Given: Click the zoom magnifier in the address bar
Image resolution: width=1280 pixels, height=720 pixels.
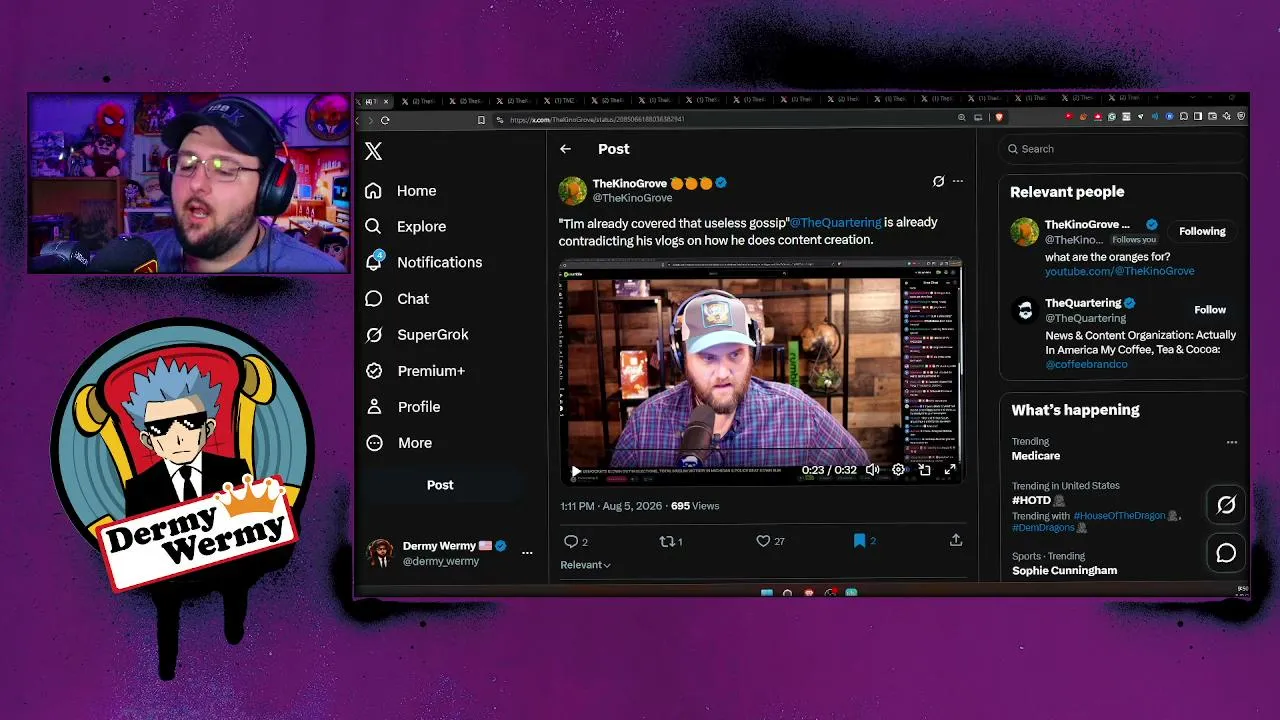Looking at the screenshot, I should (x=962, y=118).
